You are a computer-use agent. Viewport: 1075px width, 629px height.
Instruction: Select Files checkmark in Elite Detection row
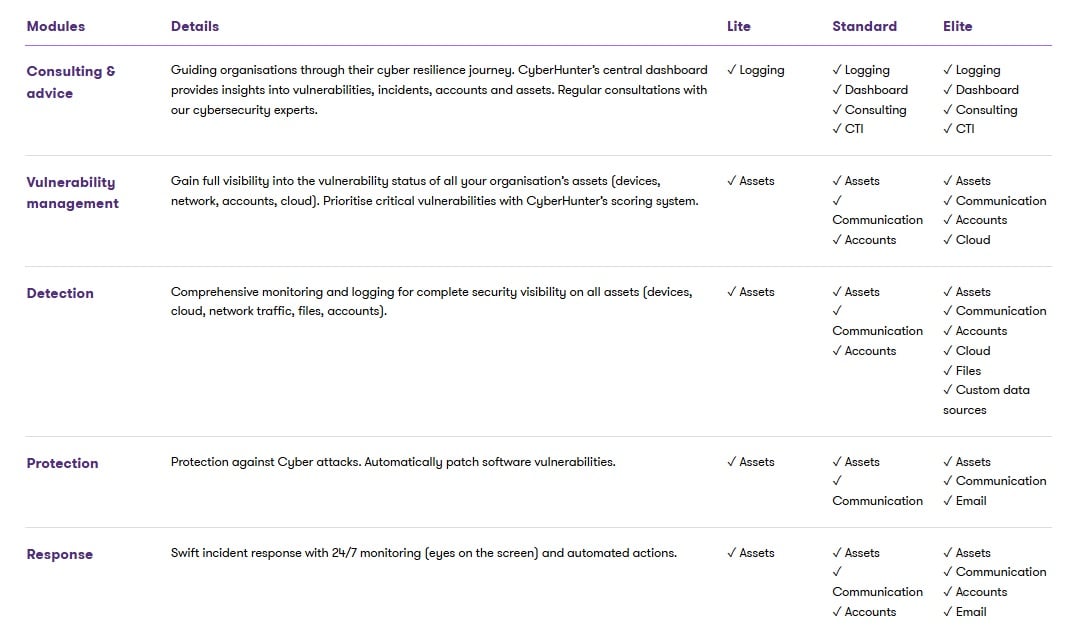coord(962,370)
